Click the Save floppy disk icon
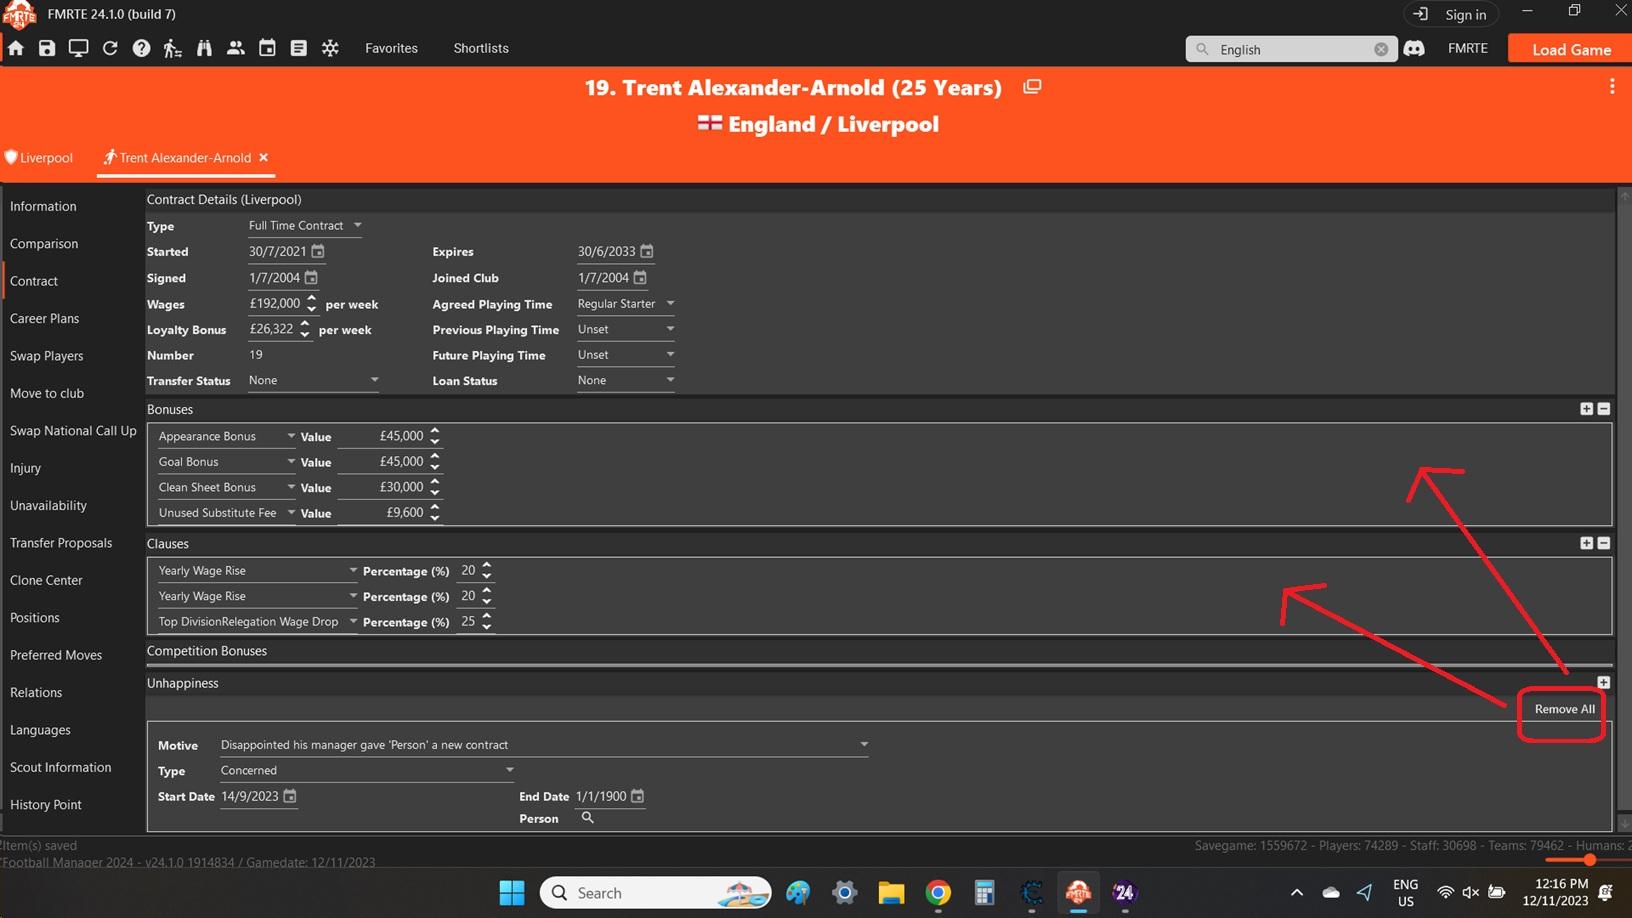This screenshot has height=918, width=1632. click(47, 48)
